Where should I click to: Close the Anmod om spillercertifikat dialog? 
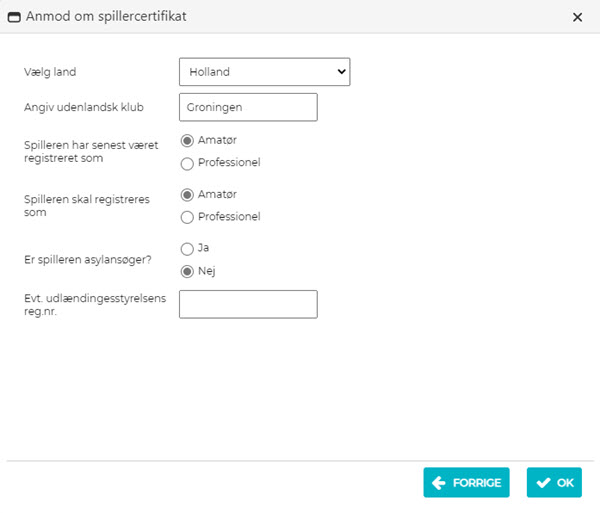[577, 17]
